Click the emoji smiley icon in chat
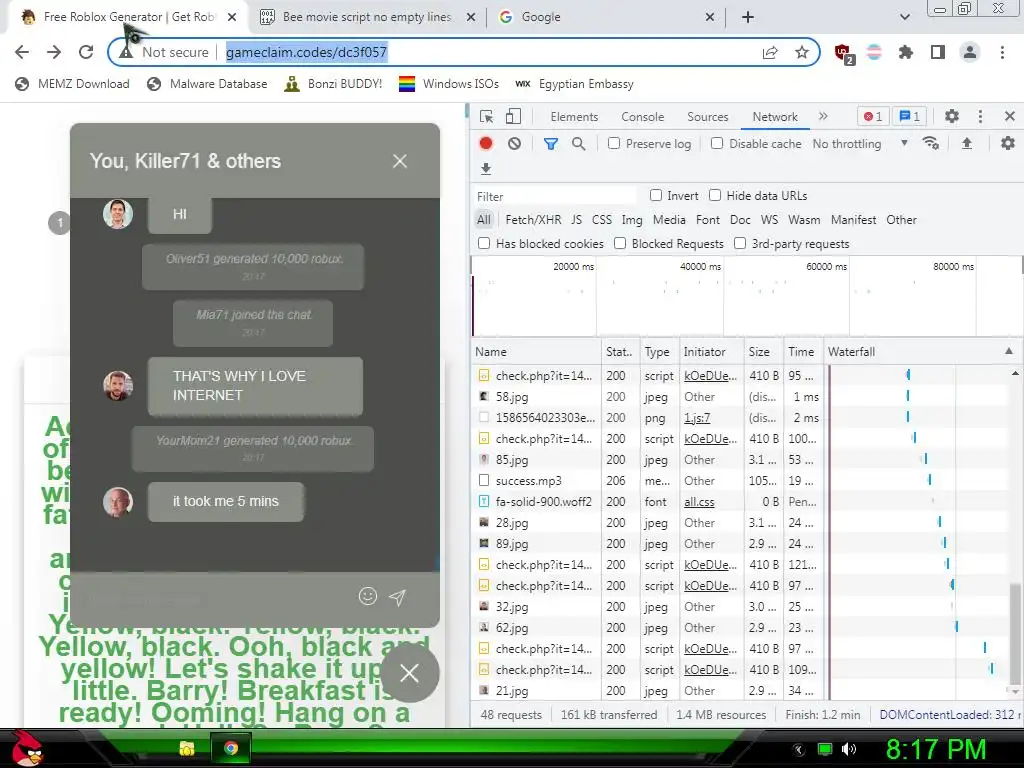This screenshot has width=1024, height=768. pos(368,596)
